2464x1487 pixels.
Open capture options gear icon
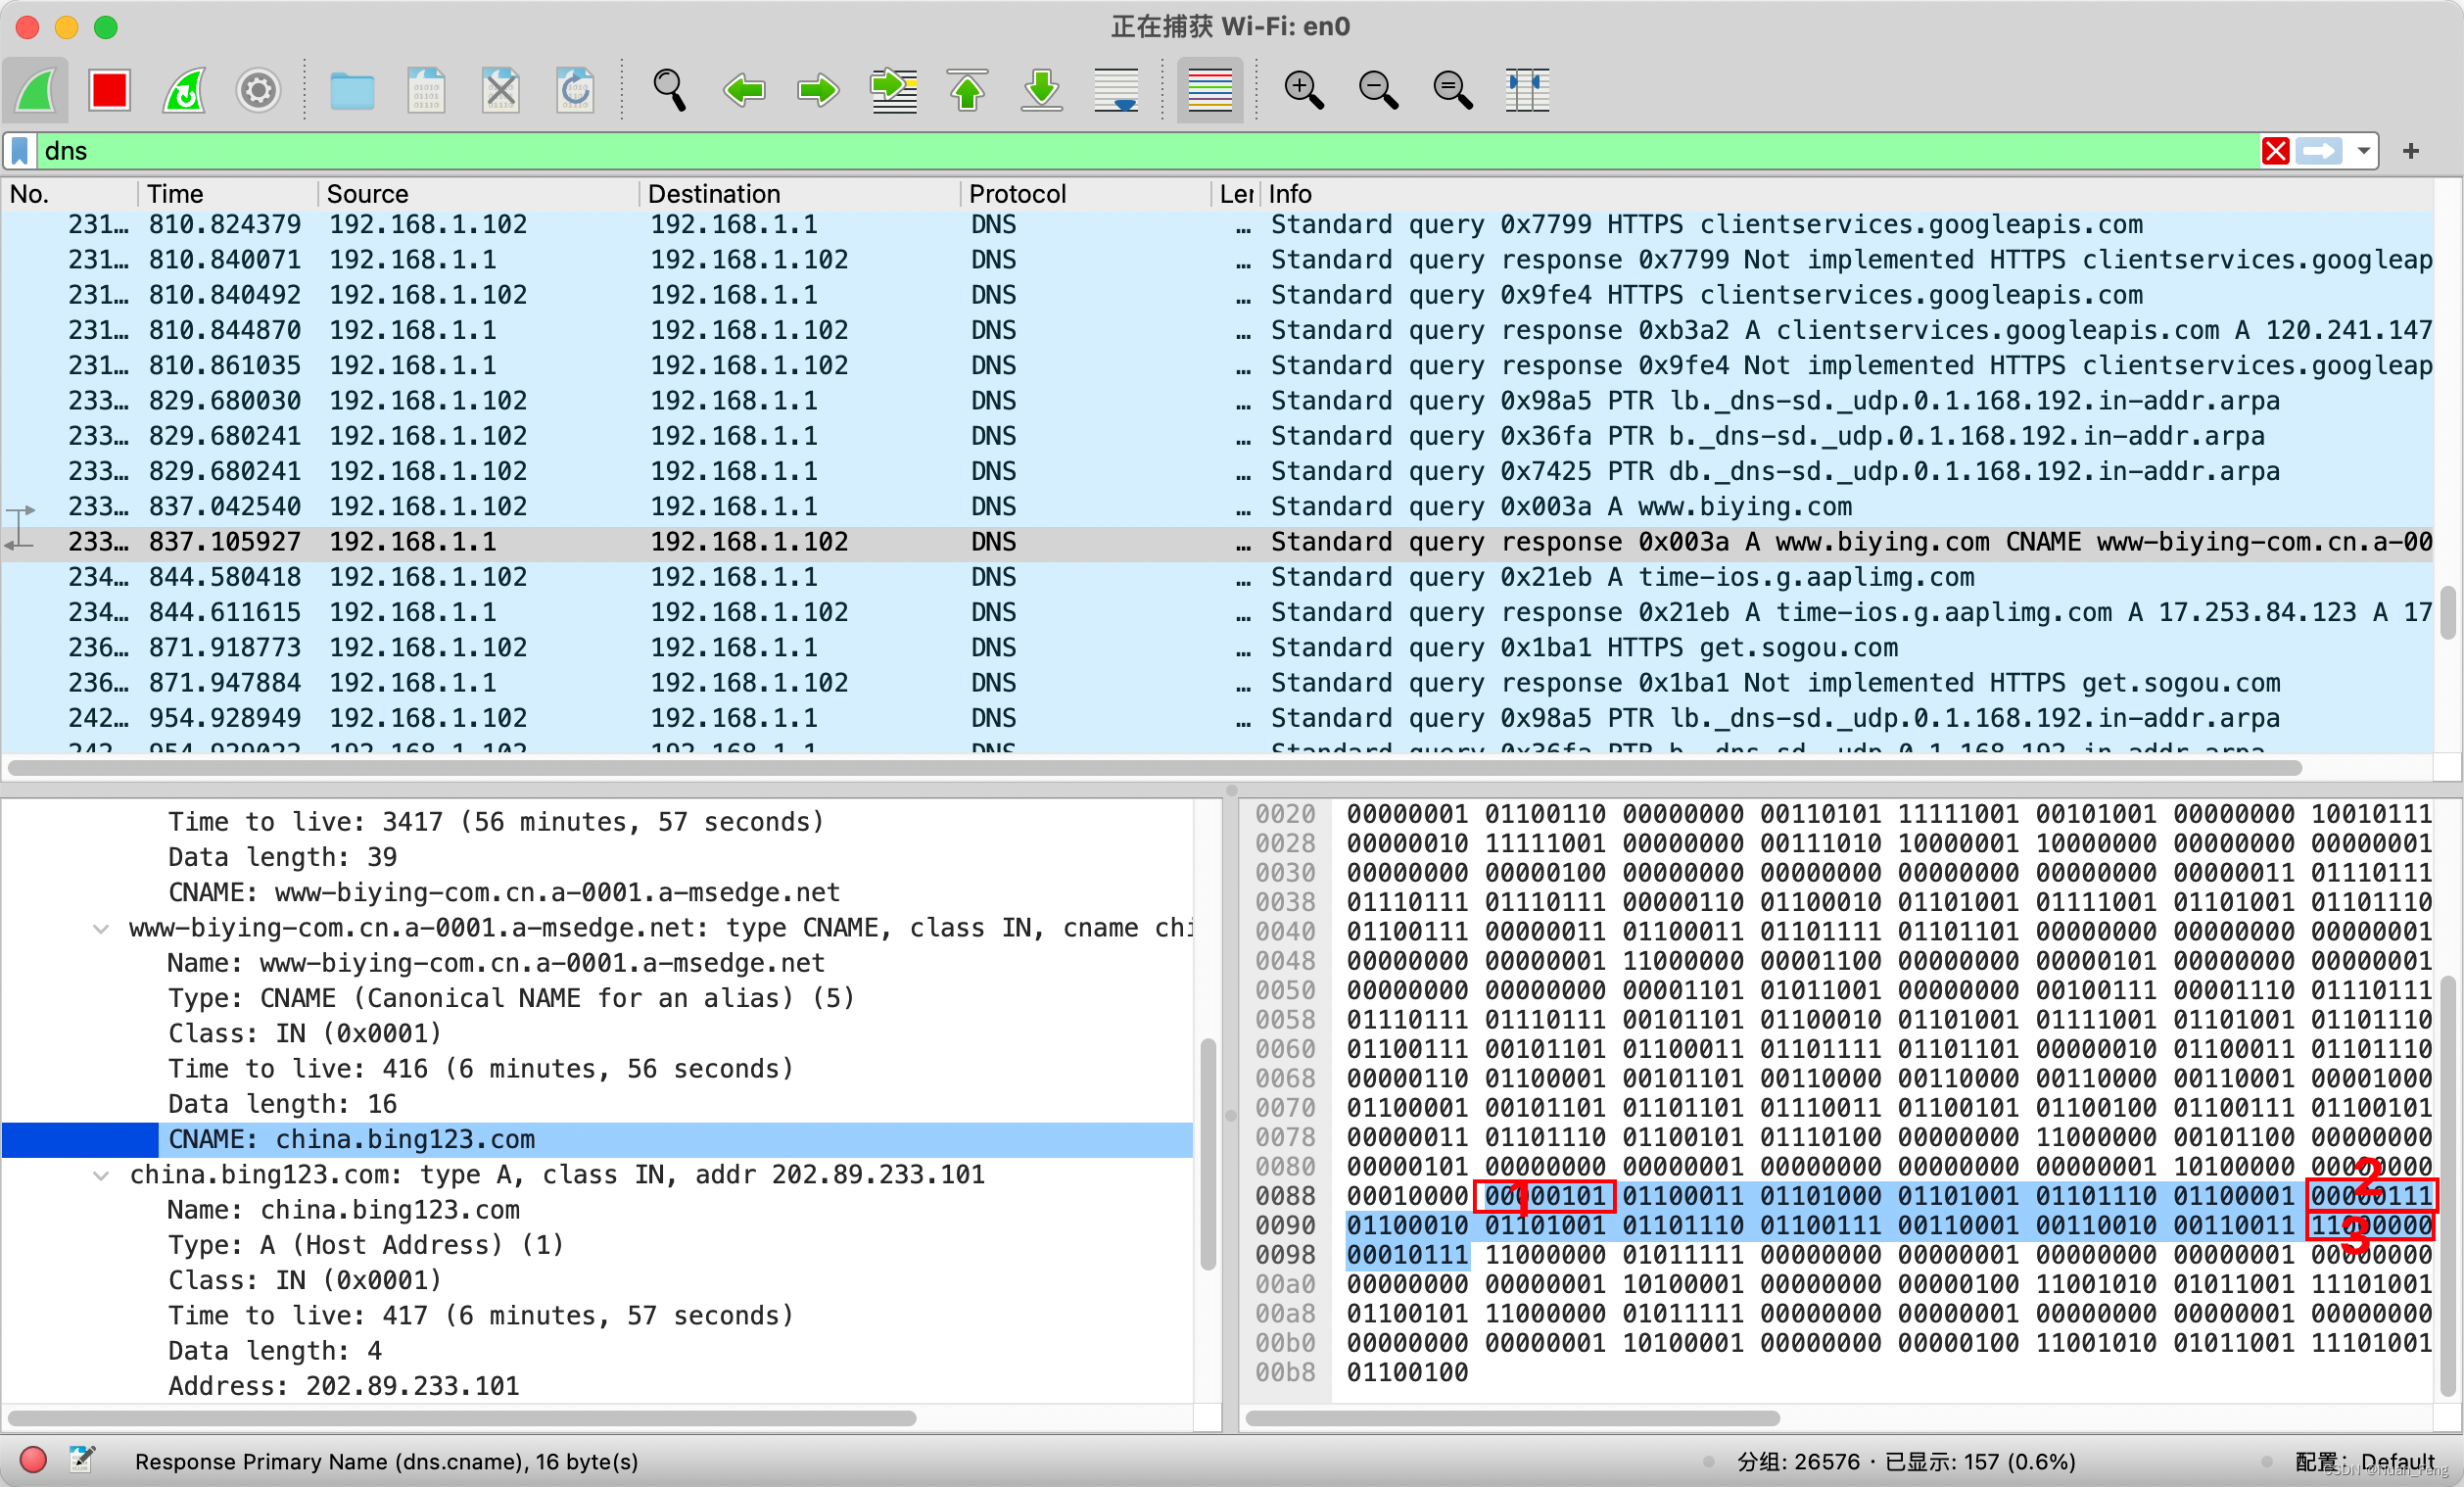[258, 91]
